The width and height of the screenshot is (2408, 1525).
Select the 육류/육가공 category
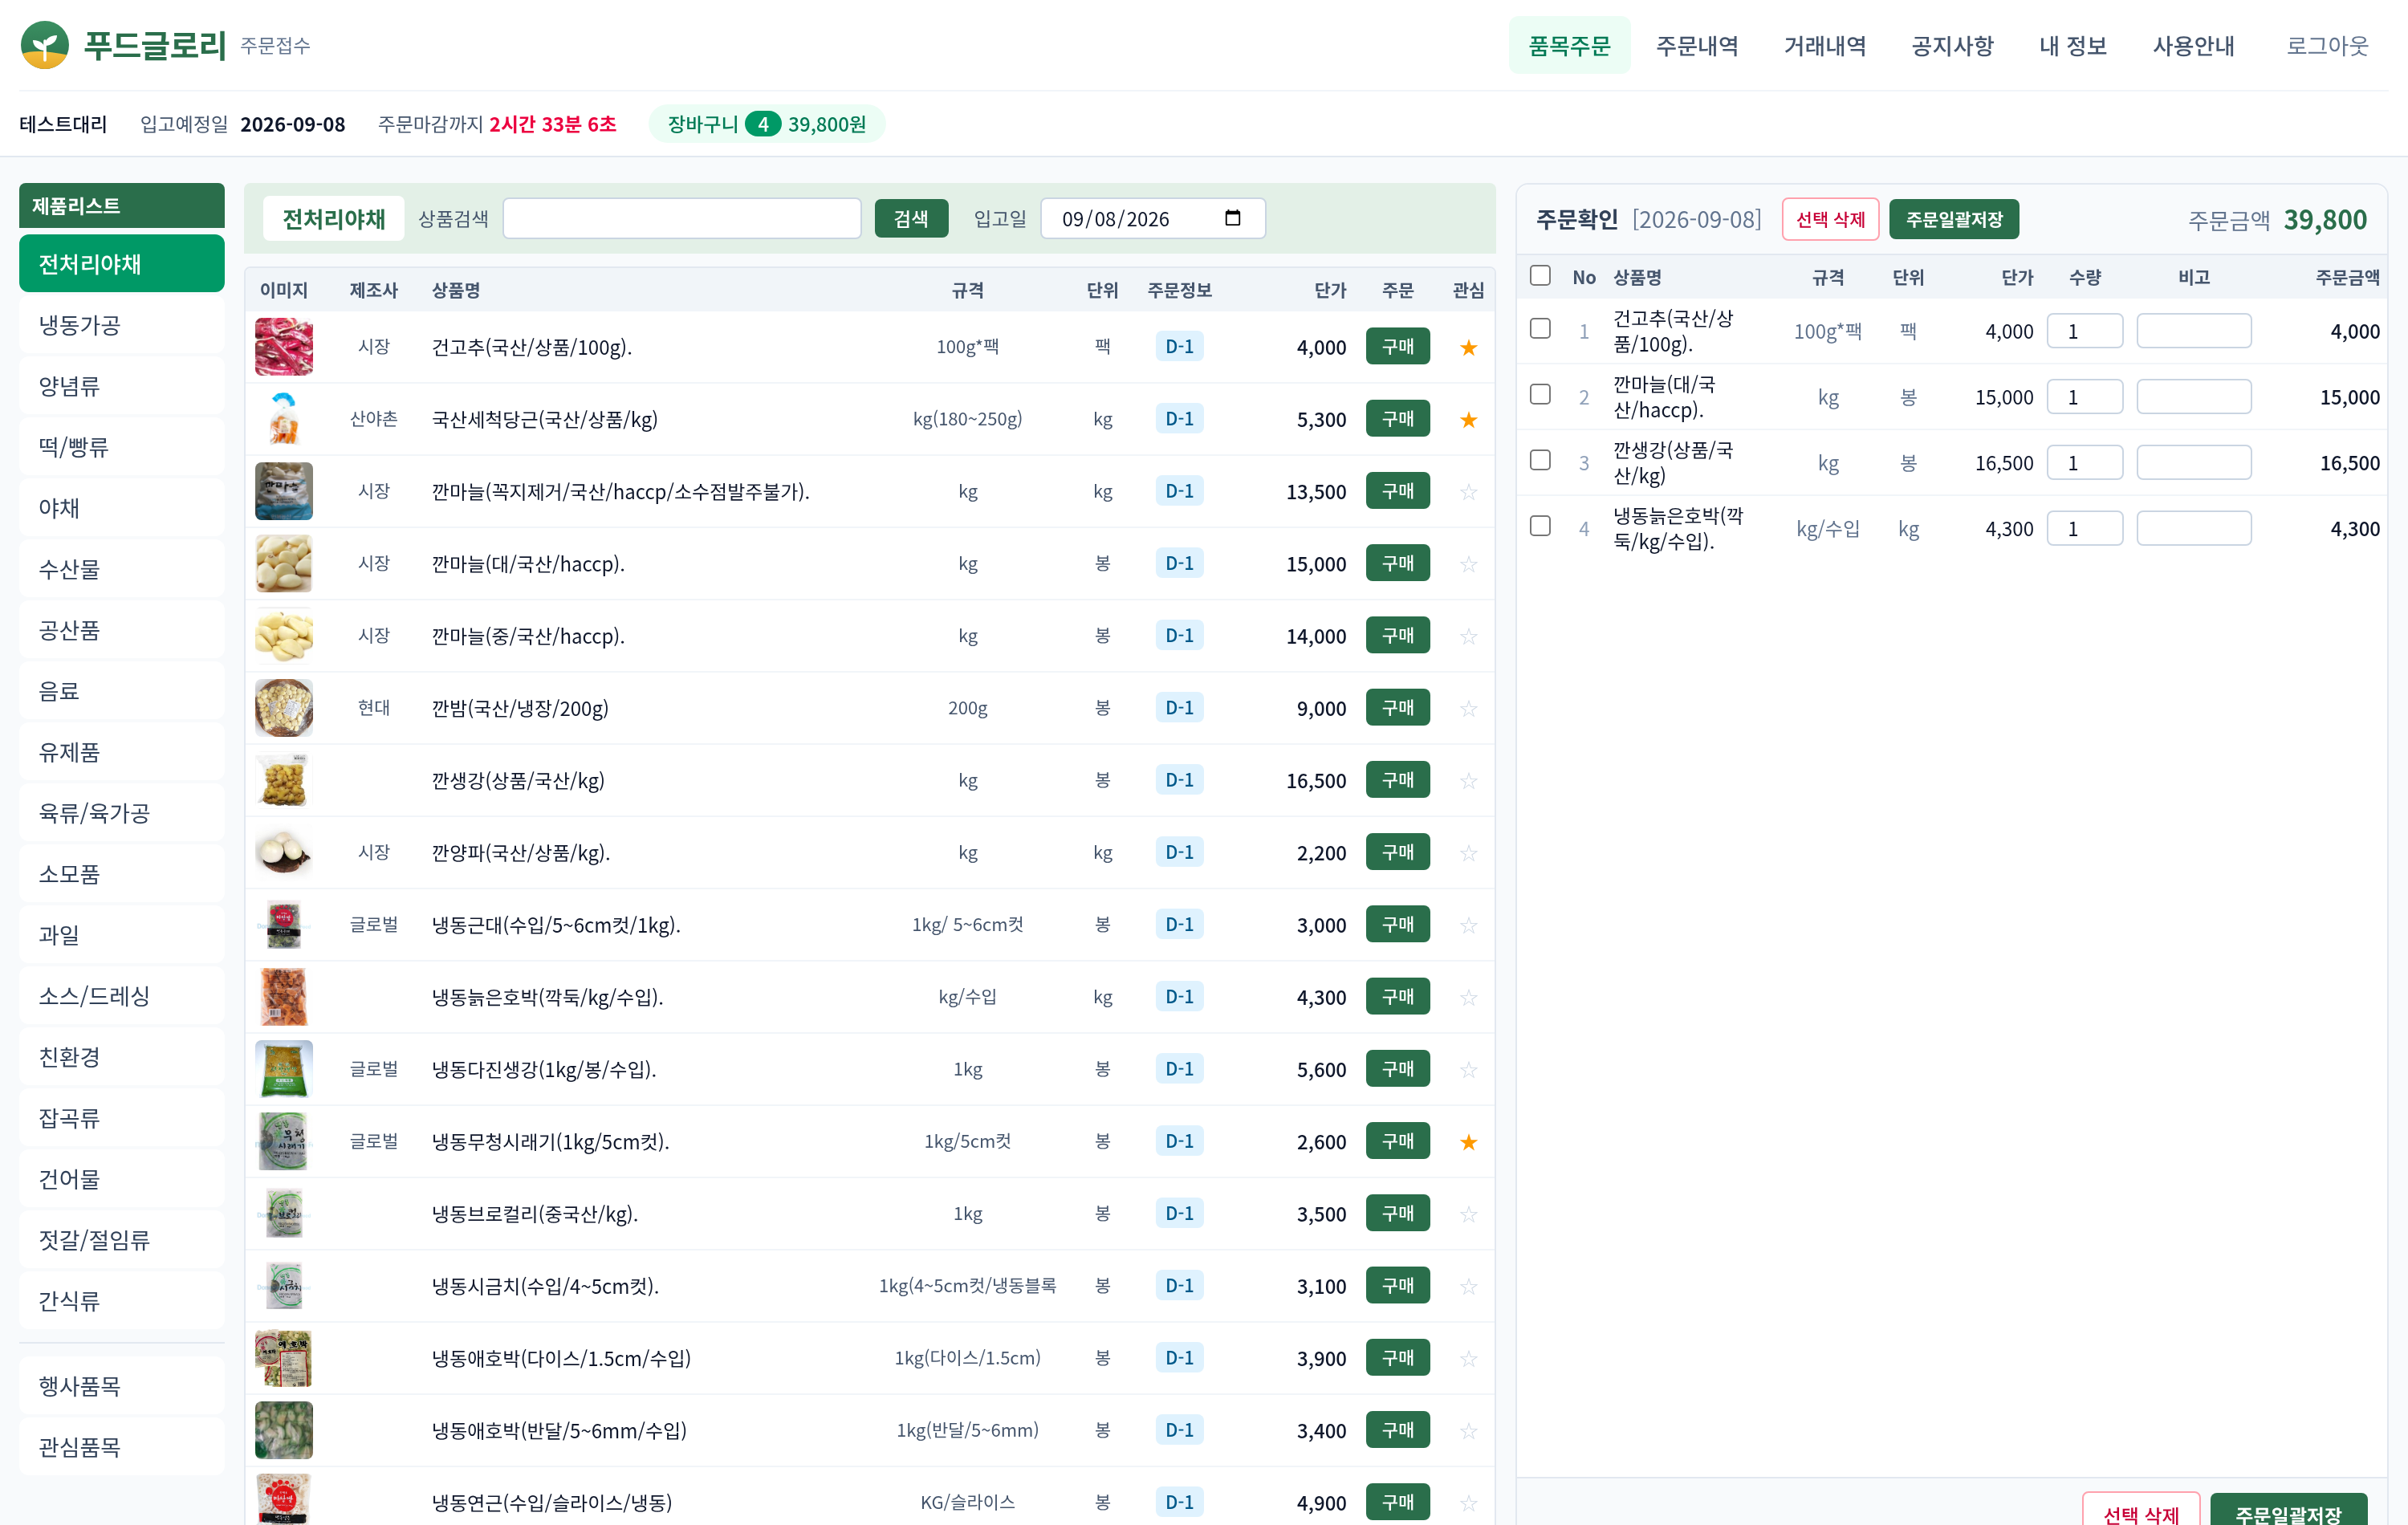coord(122,813)
